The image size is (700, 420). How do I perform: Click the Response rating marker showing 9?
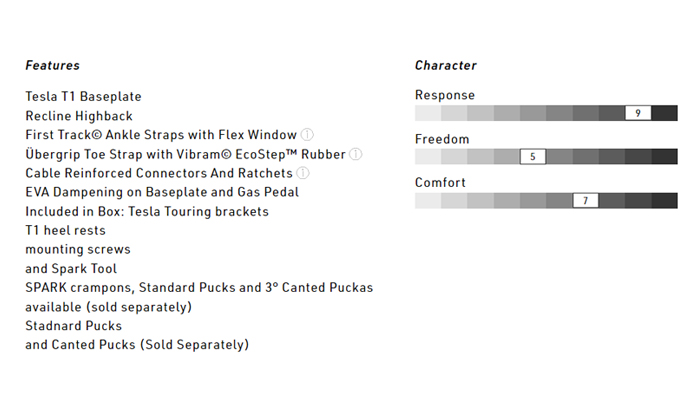click(x=638, y=113)
